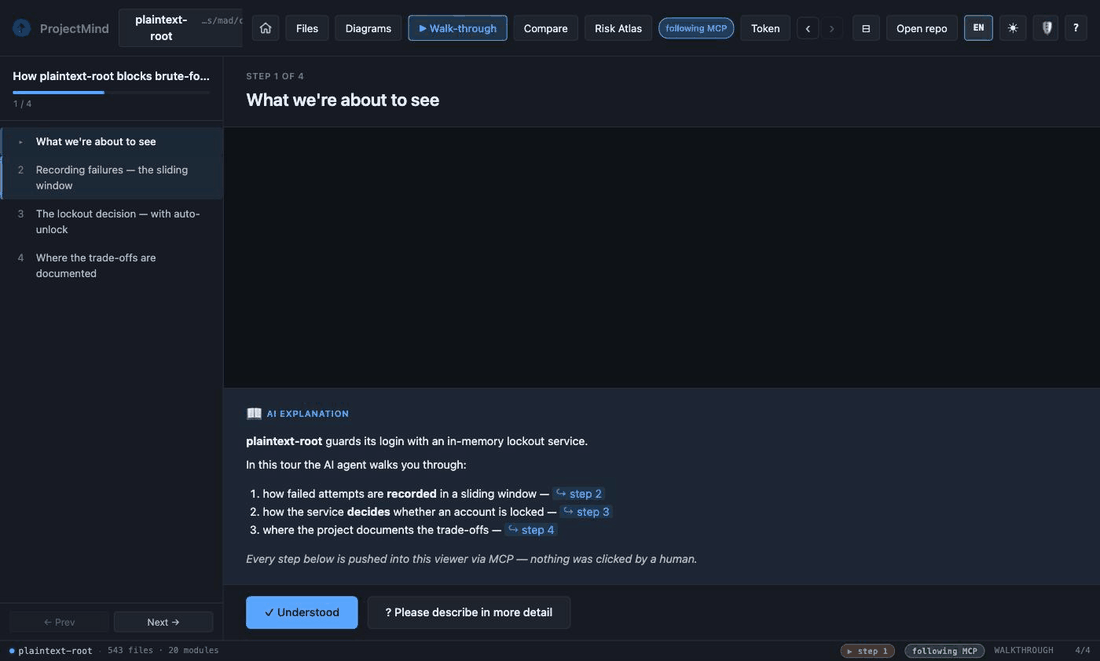Click the Open repo button
The height and width of the screenshot is (661, 1100).
[921, 28]
